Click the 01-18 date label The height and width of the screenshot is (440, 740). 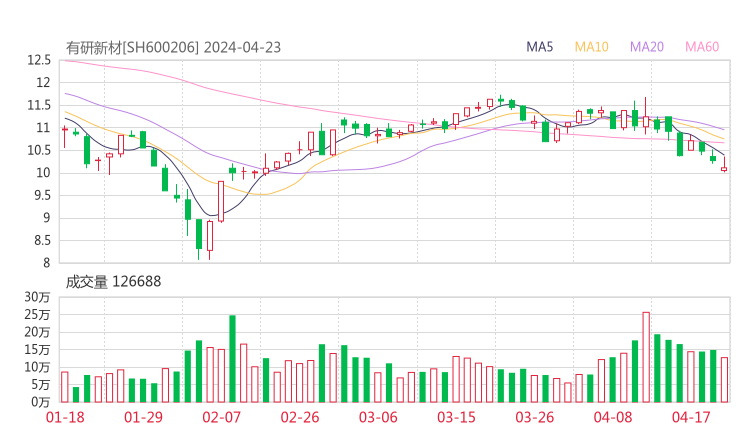(65, 417)
